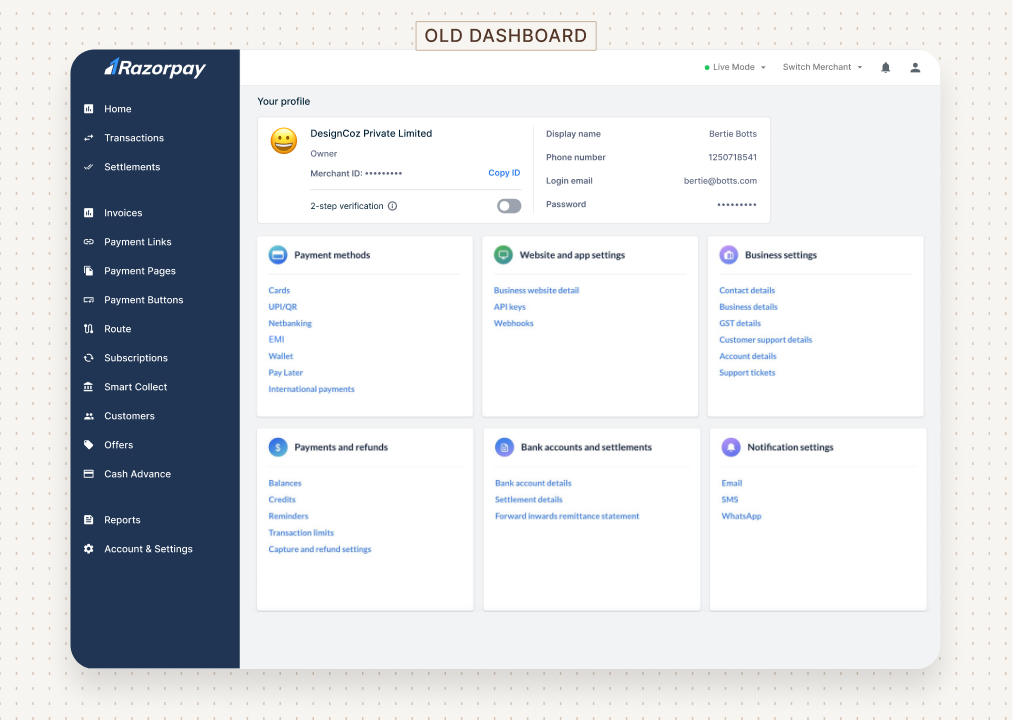
Task: Open the EMI link
Action: 276,339
